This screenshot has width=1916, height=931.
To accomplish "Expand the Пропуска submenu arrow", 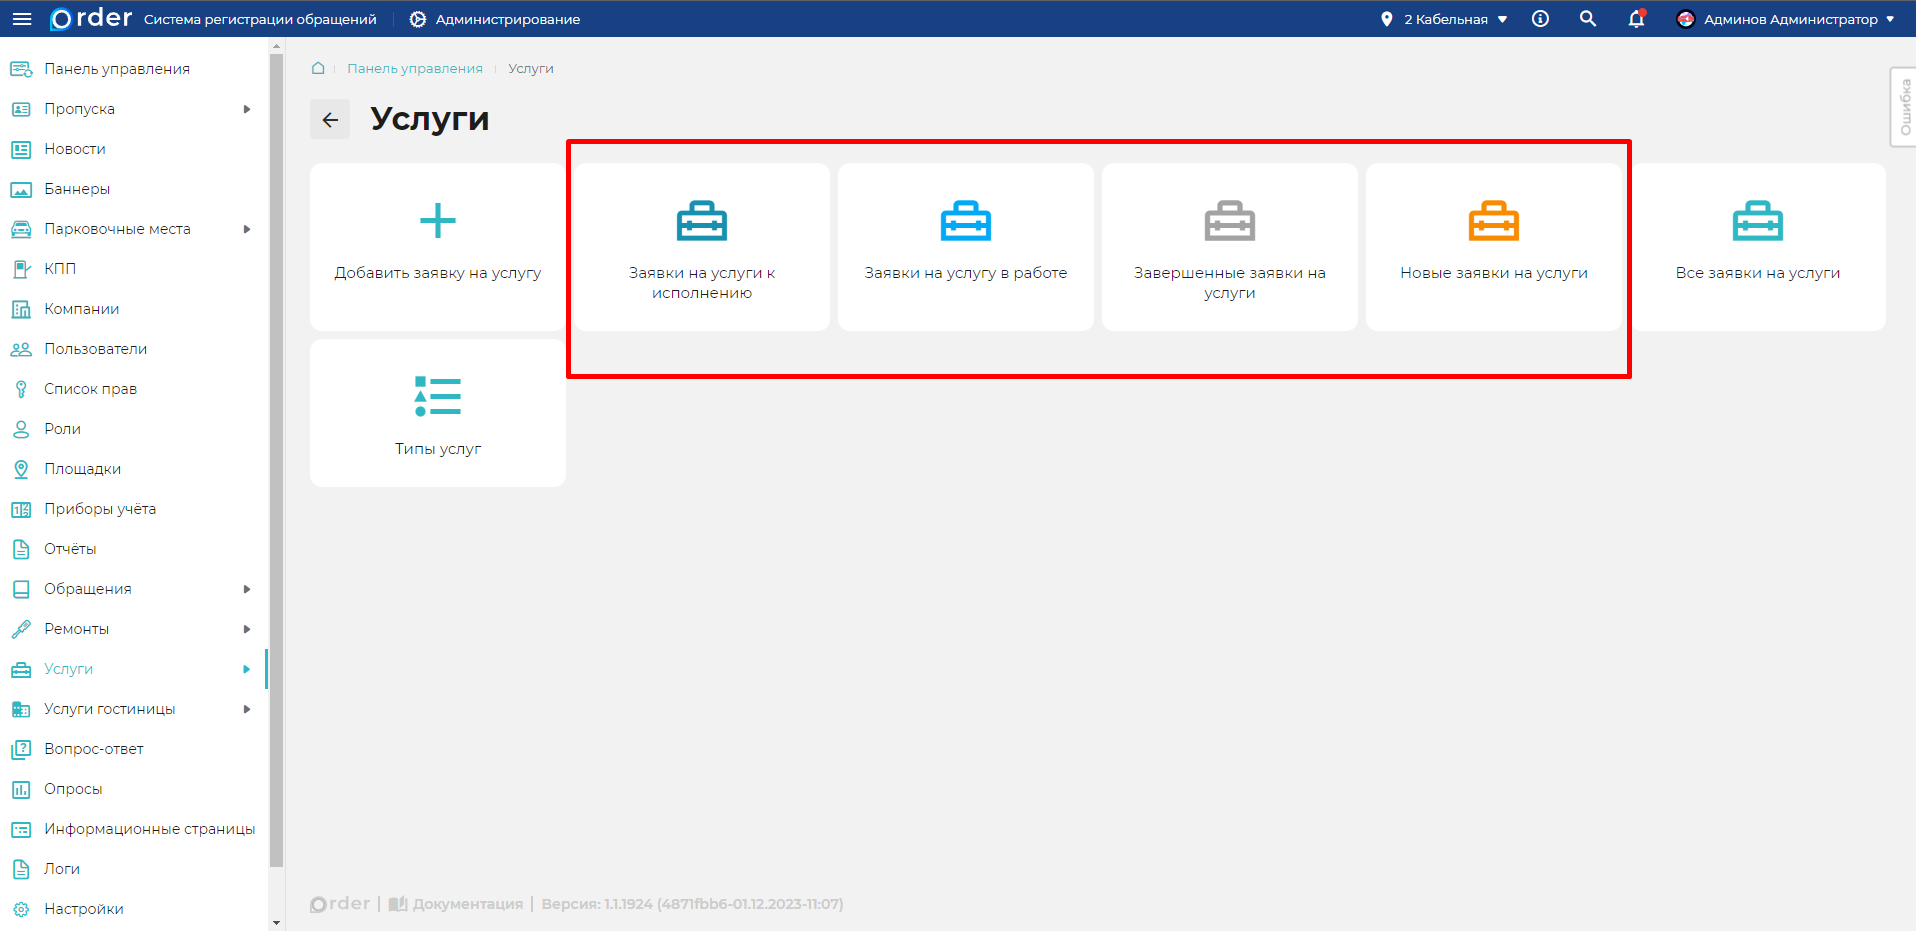I will (247, 109).
